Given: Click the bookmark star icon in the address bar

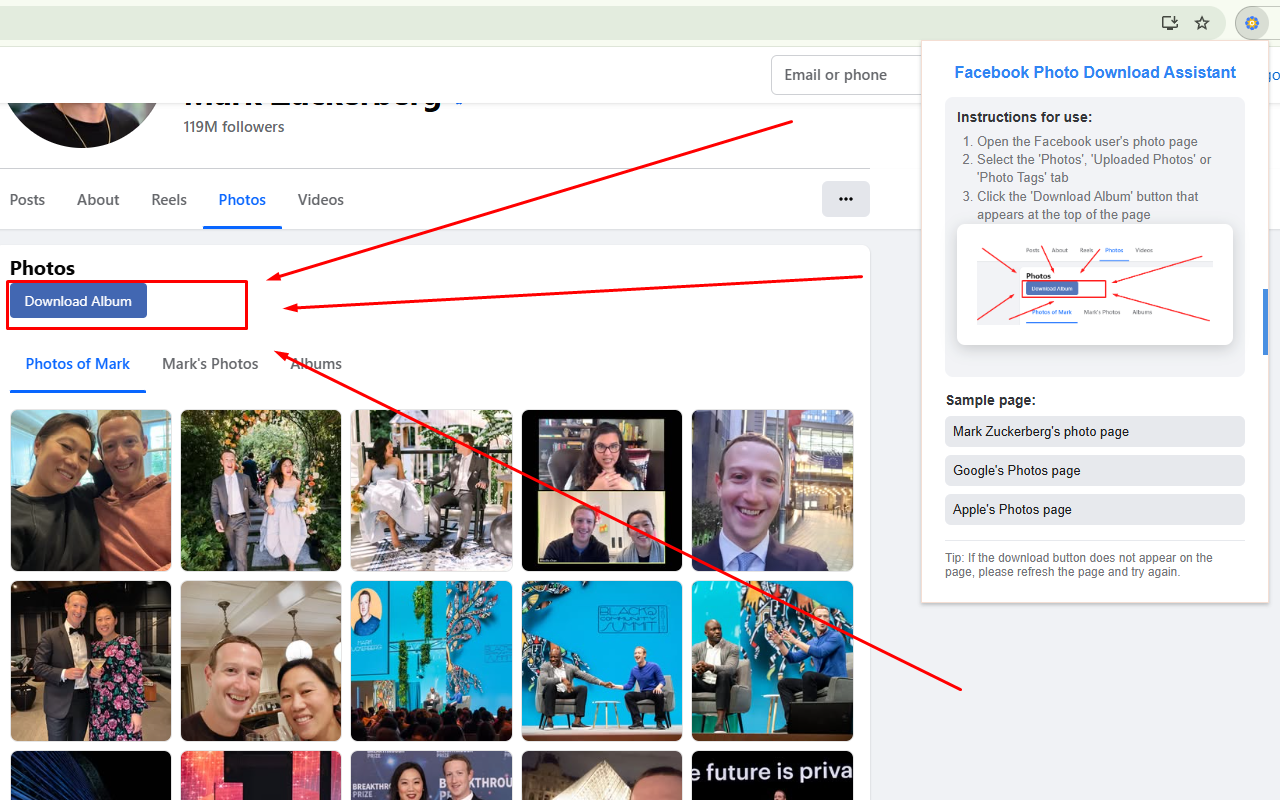Looking at the screenshot, I should point(1201,22).
